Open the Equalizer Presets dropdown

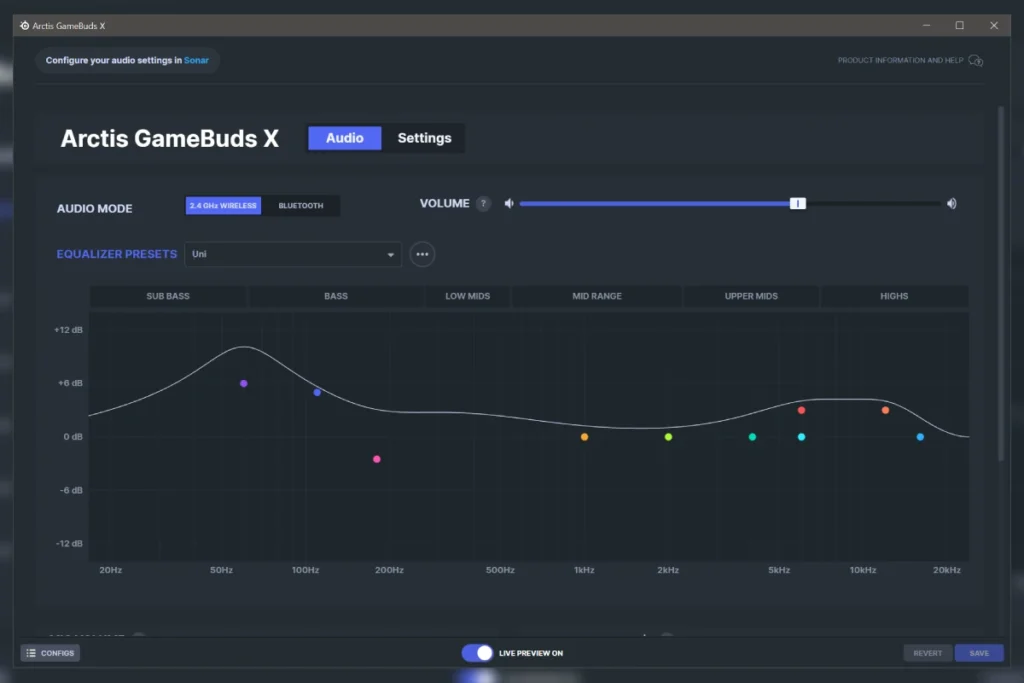click(292, 254)
